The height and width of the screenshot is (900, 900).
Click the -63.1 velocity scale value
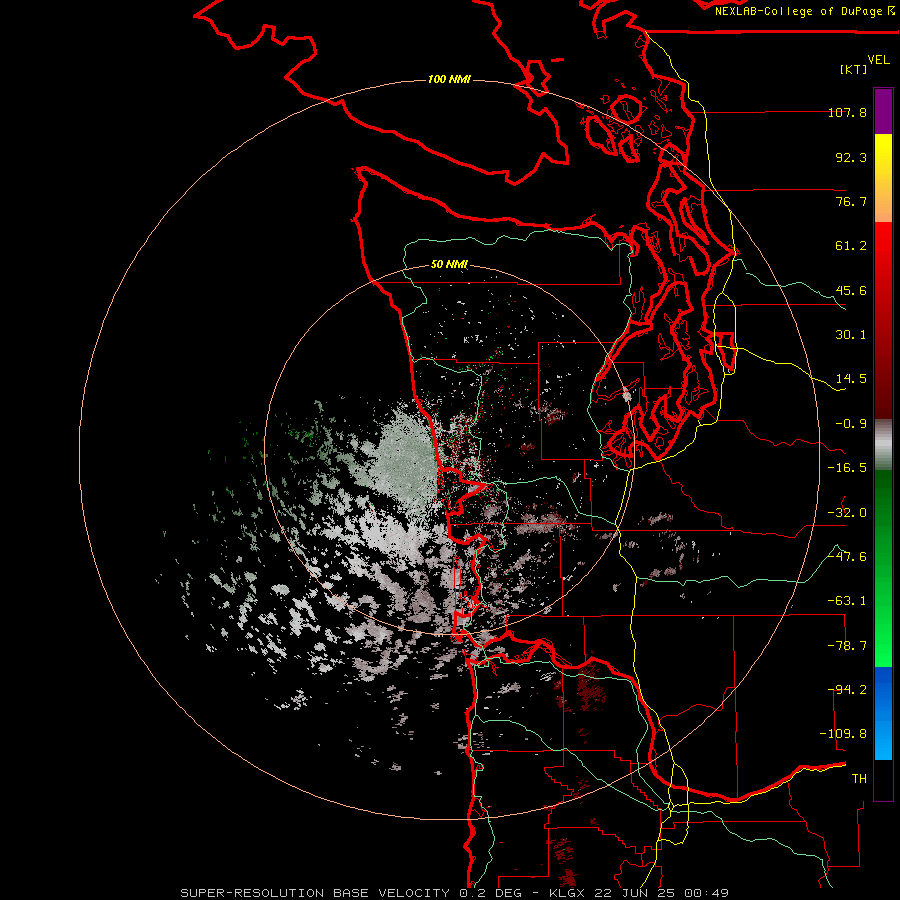[847, 601]
